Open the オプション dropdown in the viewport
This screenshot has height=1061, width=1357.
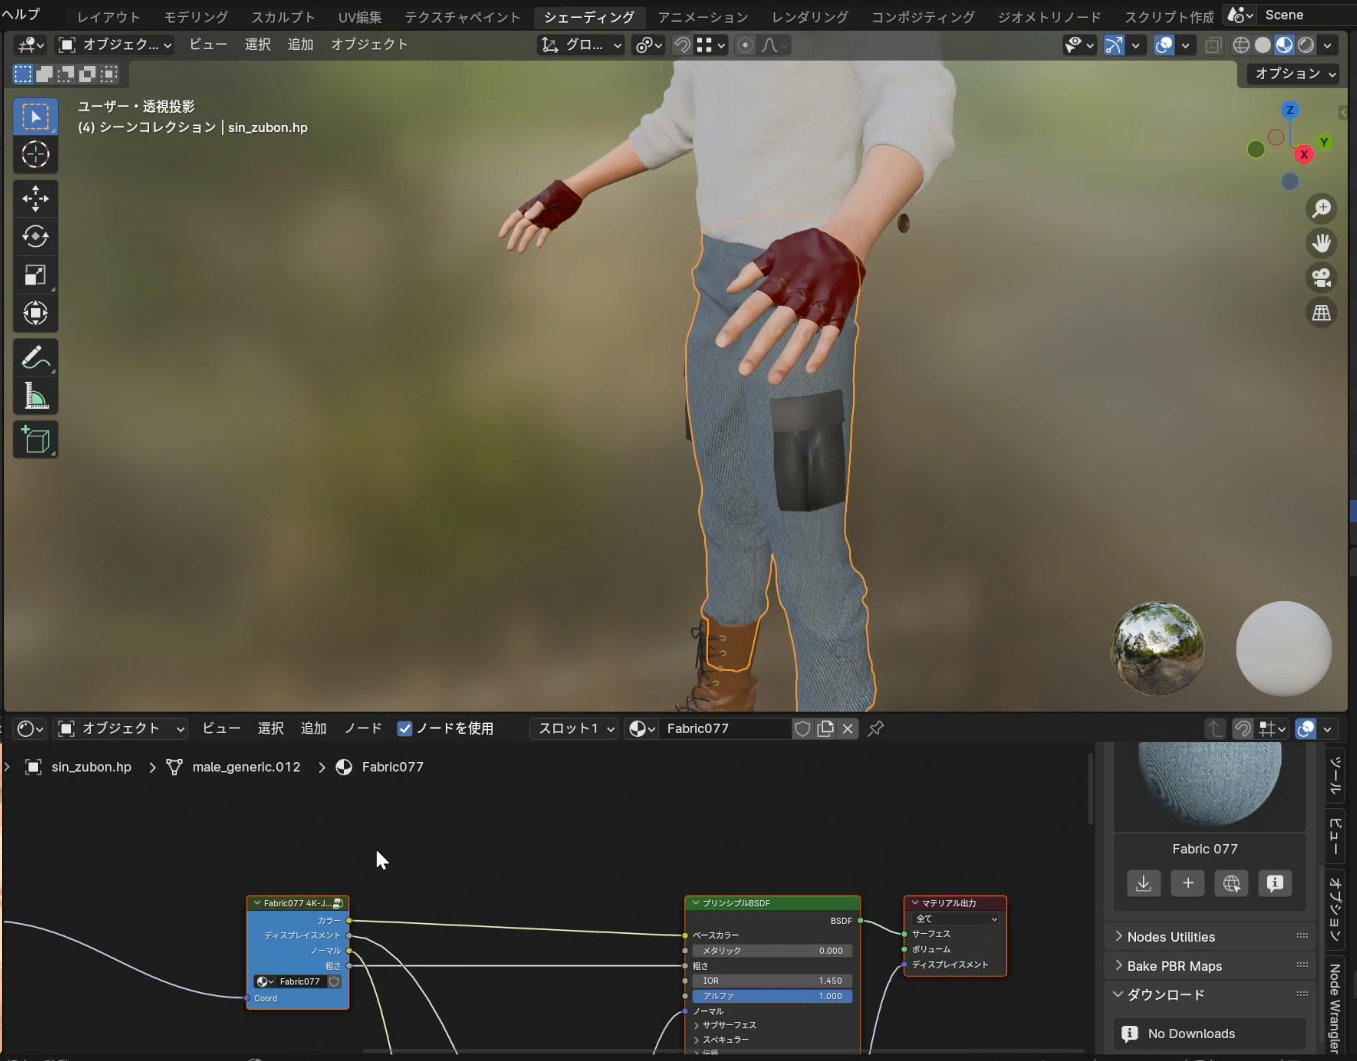[x=1295, y=74]
